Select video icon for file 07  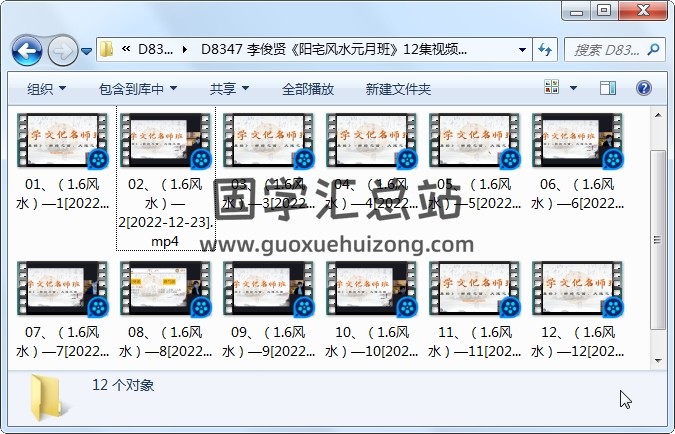click(x=62, y=289)
